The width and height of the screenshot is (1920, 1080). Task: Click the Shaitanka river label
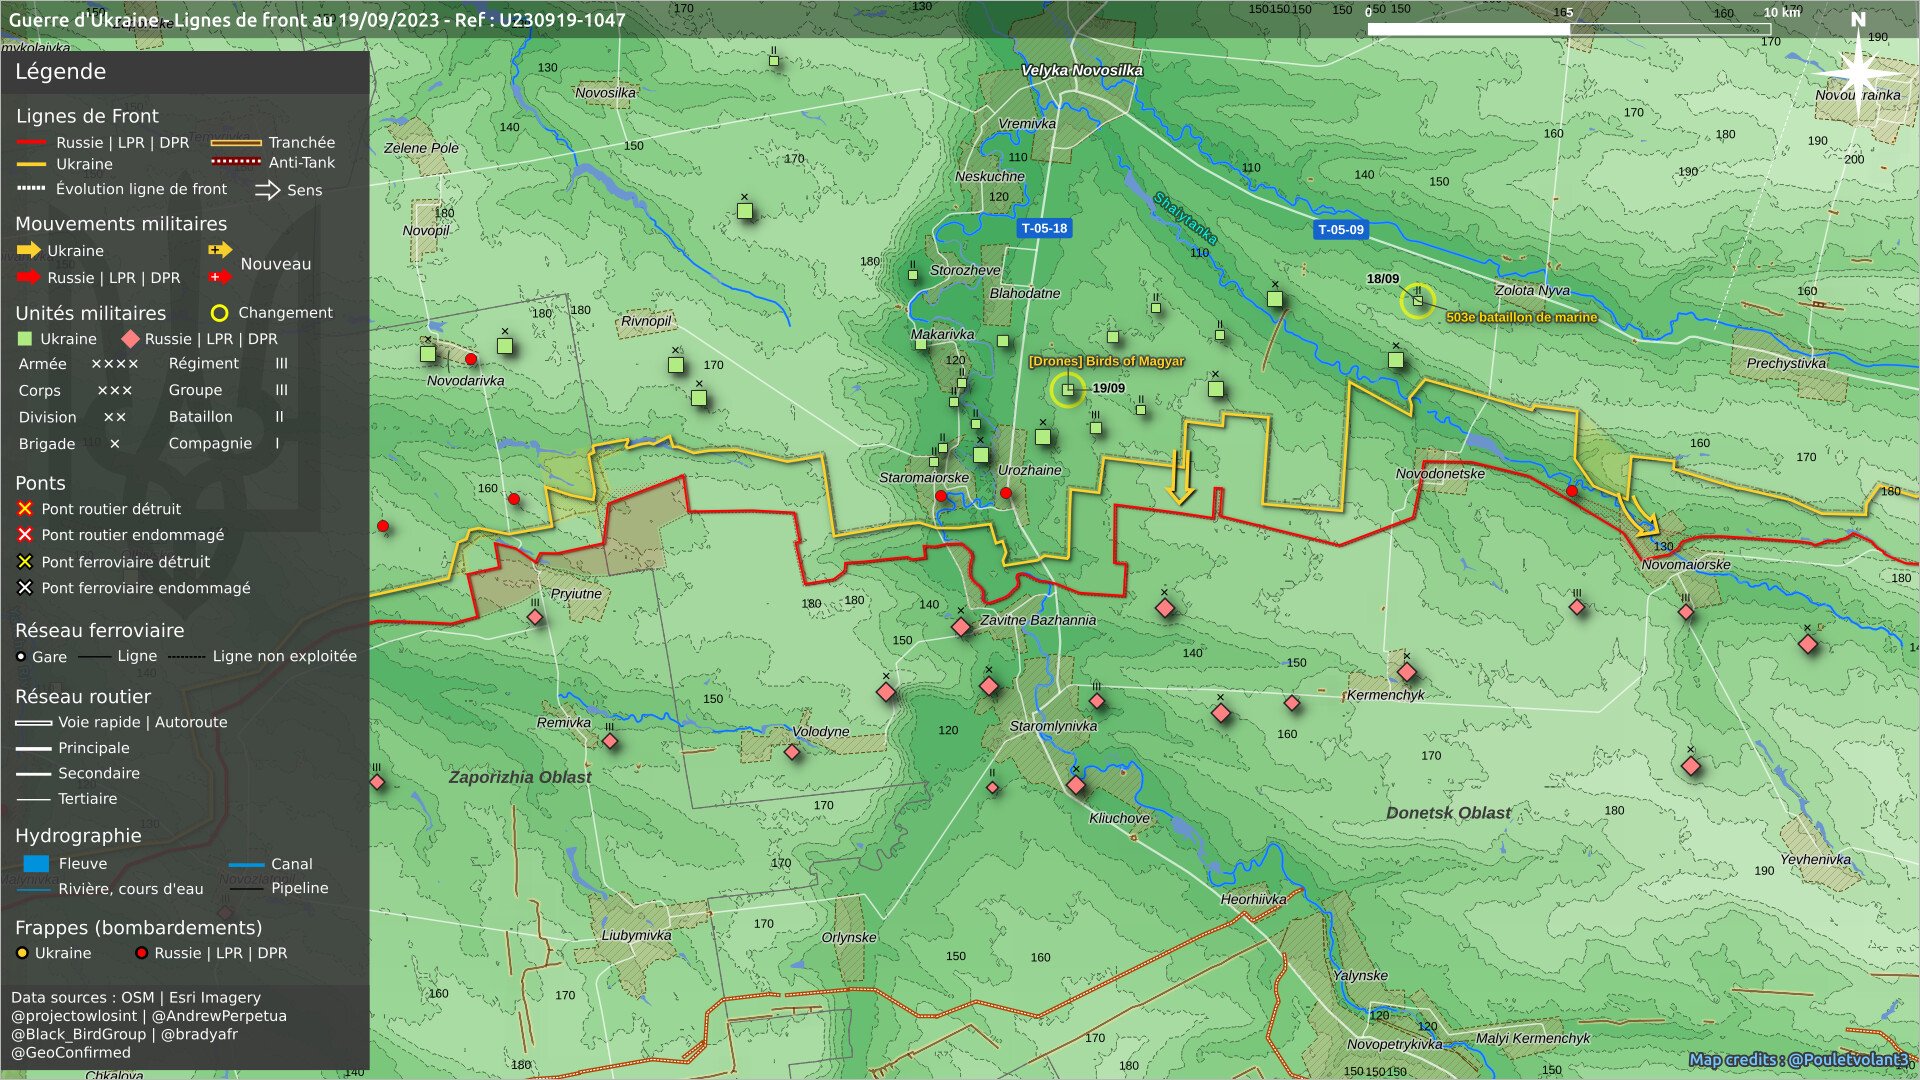point(1185,218)
